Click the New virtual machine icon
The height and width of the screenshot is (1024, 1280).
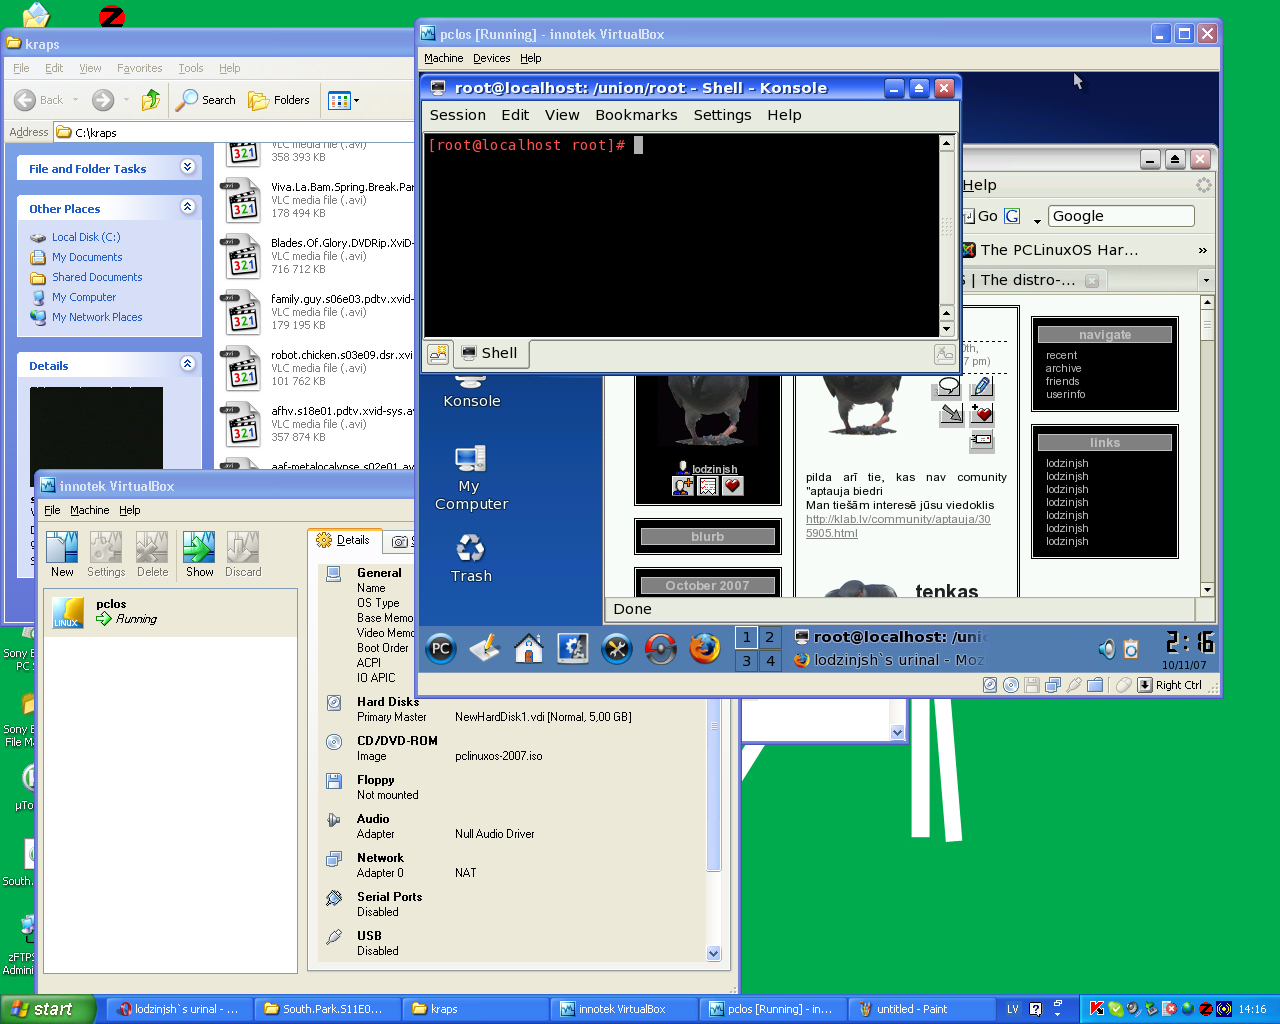[x=62, y=548]
